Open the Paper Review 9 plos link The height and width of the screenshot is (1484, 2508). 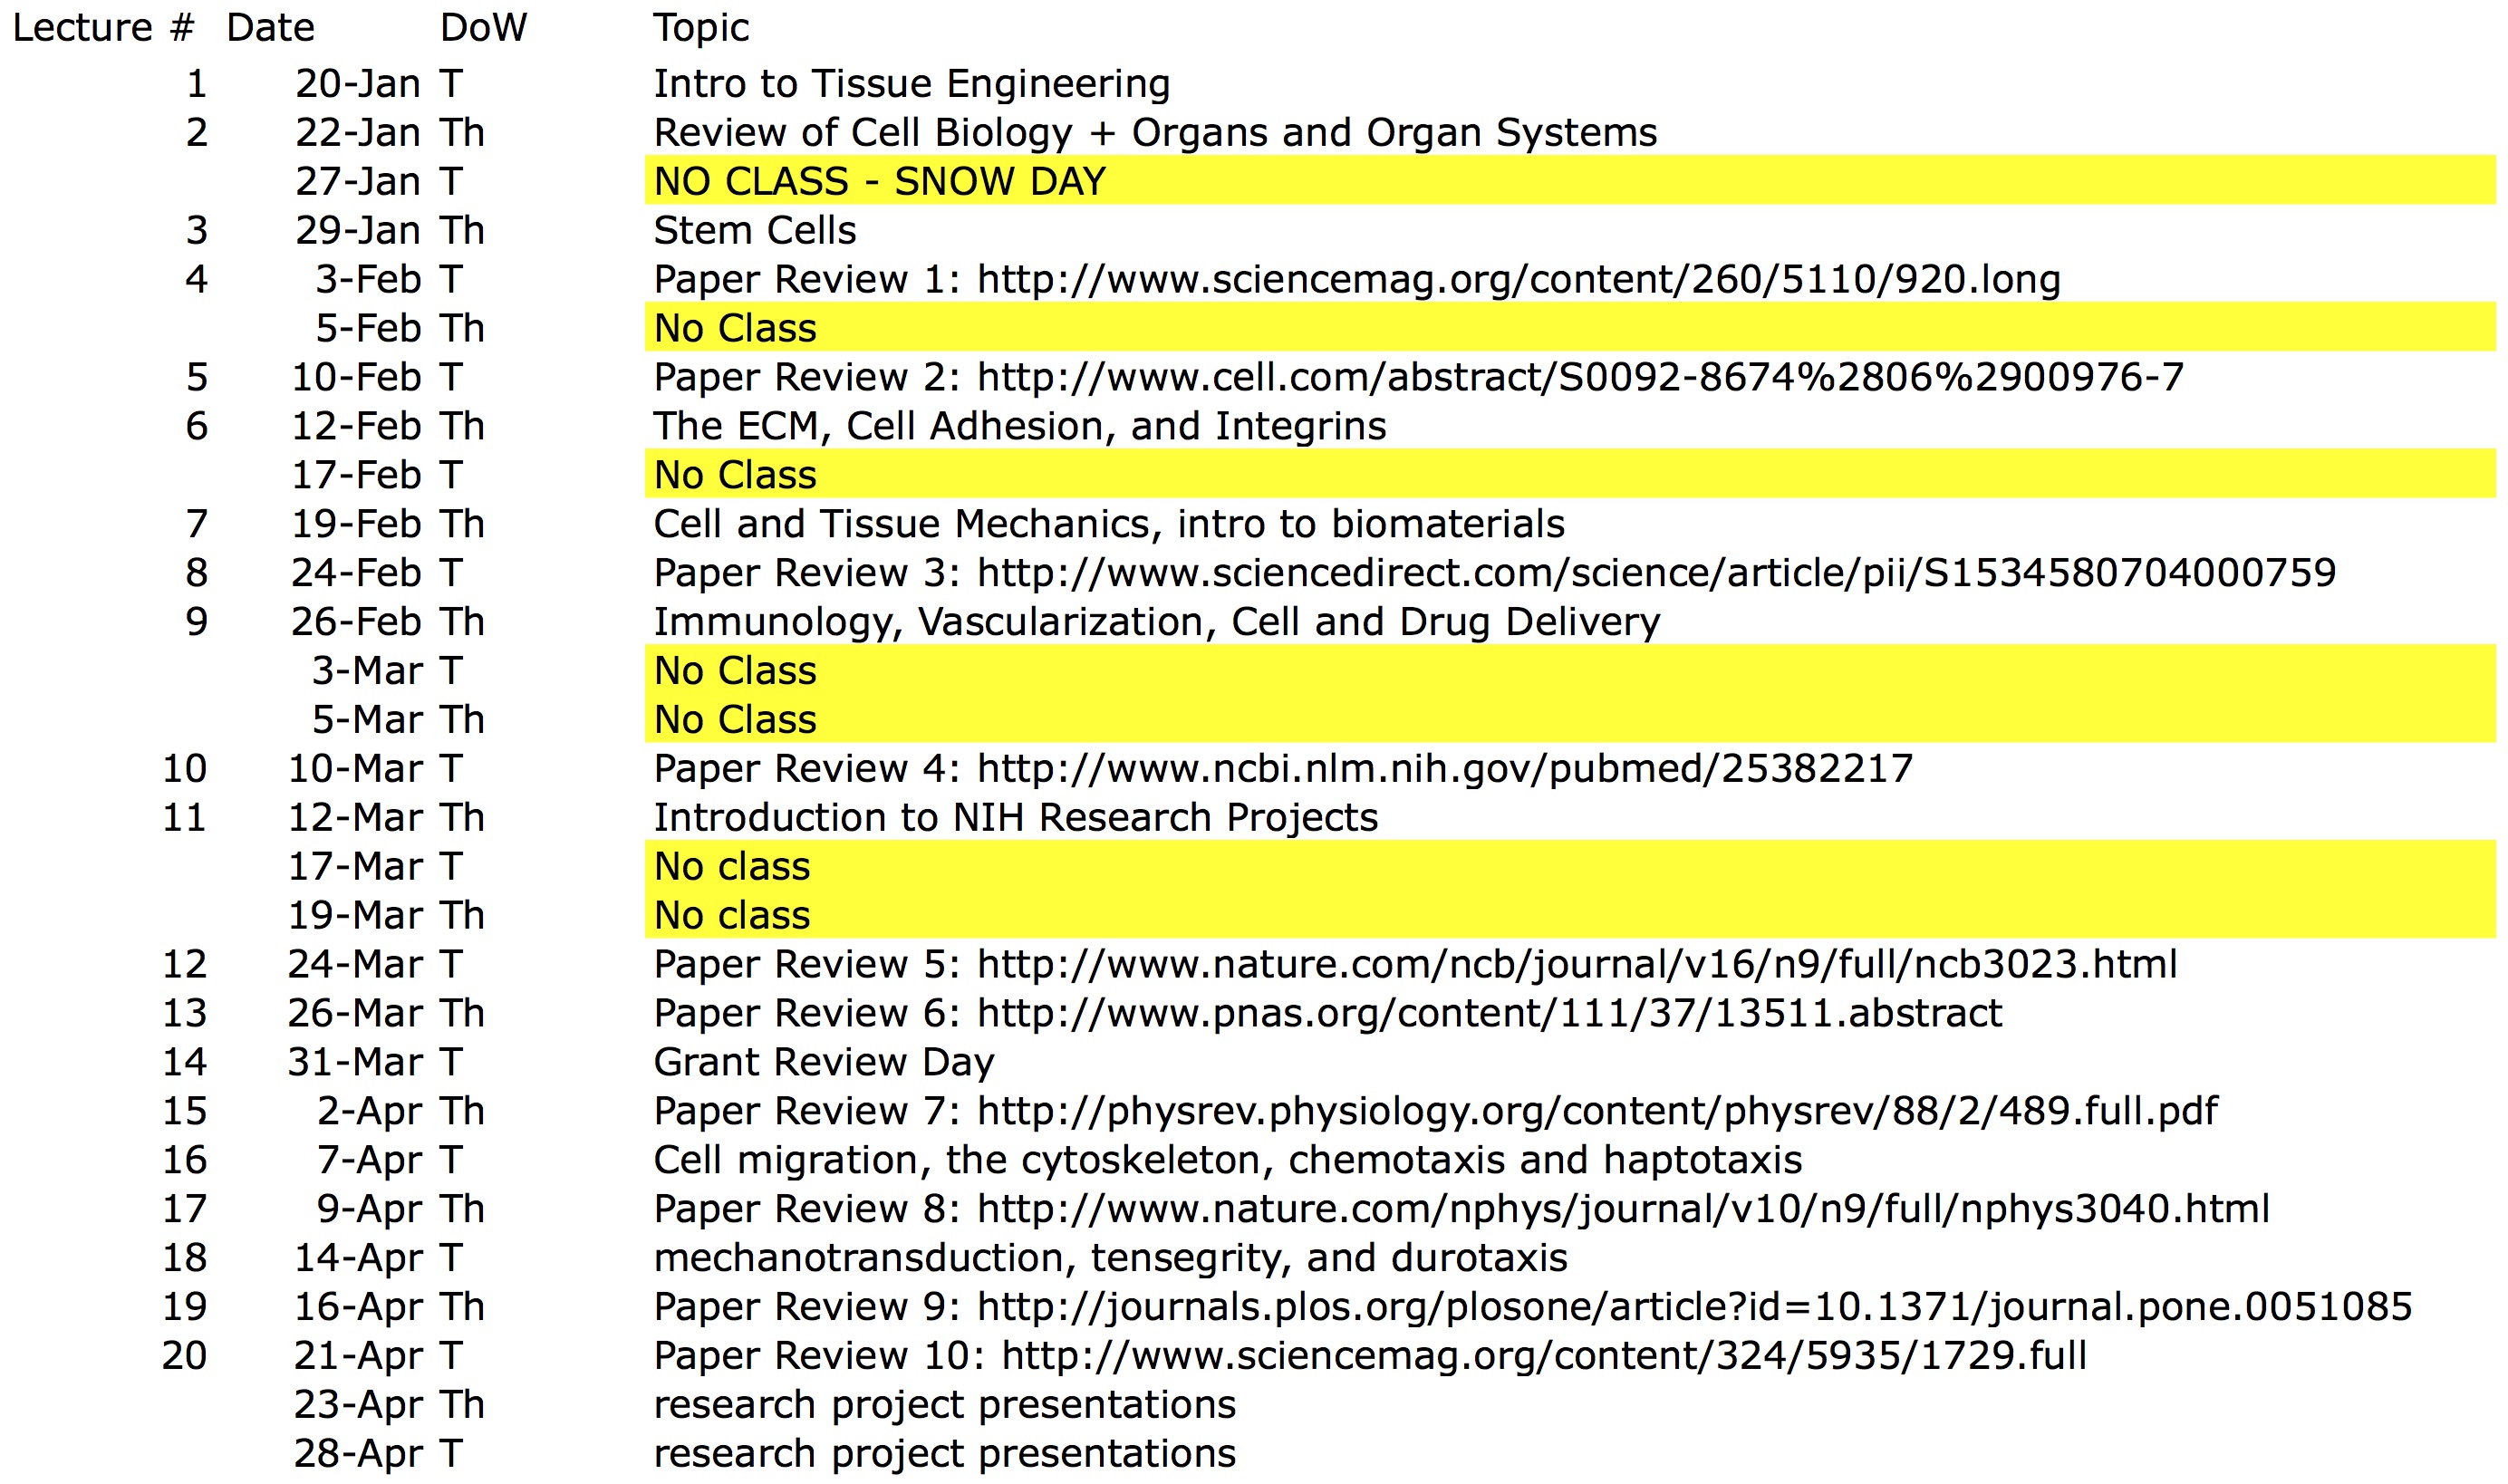pos(1693,1308)
